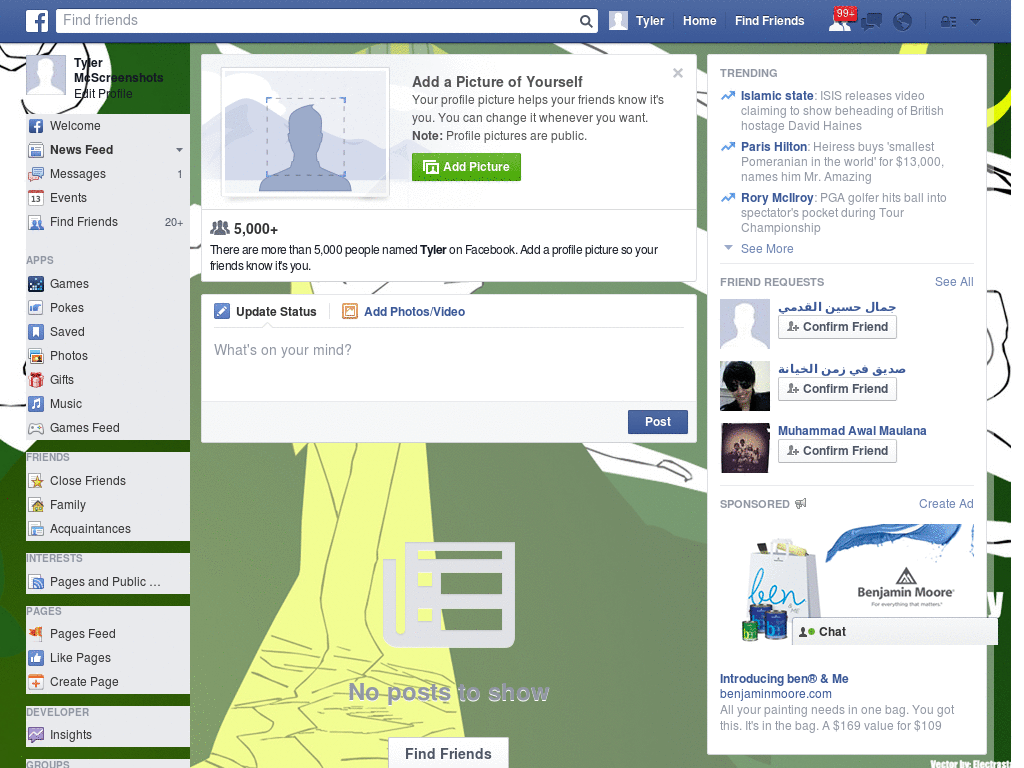Click the blue Post button
Image resolution: width=1024 pixels, height=768 pixels.
[x=658, y=422]
